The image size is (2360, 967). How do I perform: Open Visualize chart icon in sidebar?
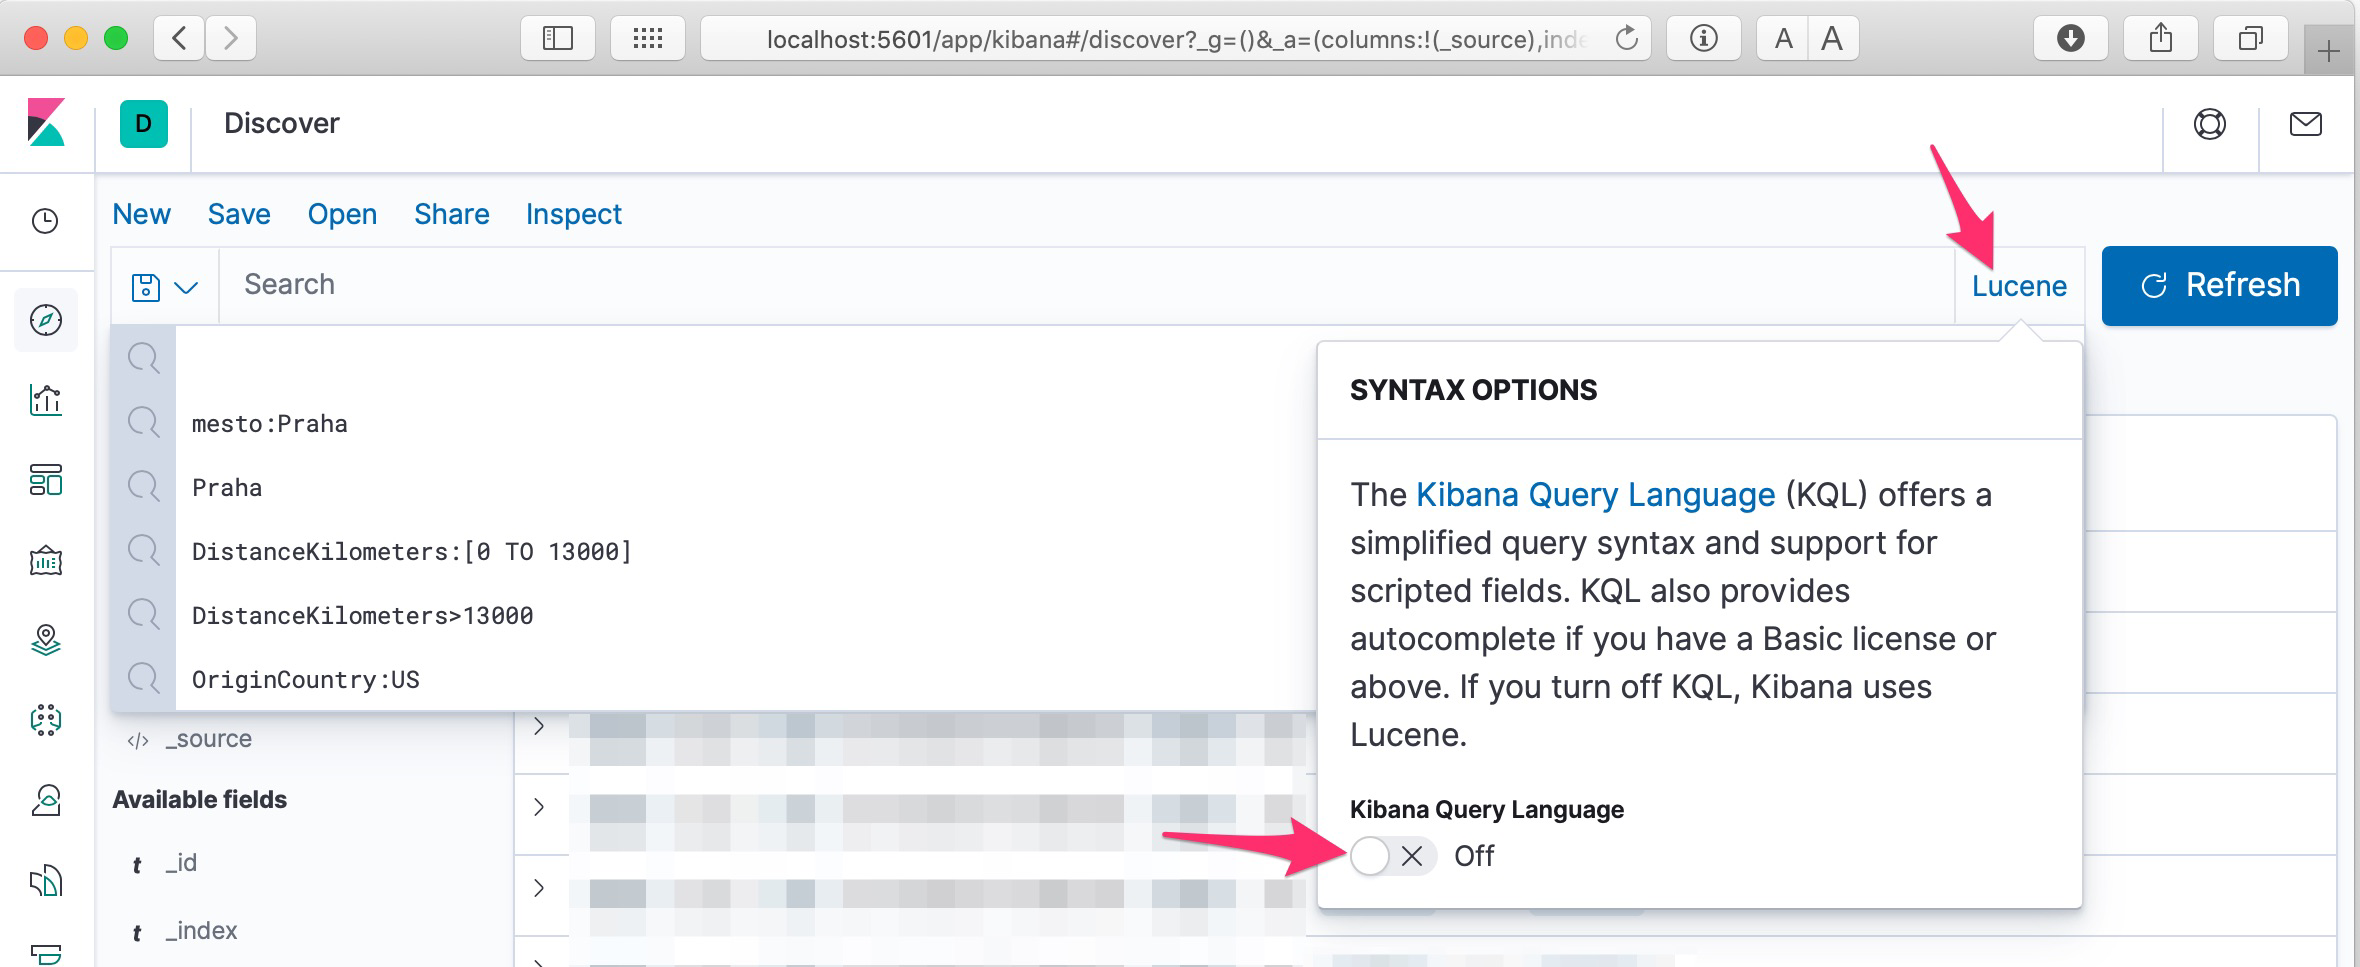tap(46, 400)
